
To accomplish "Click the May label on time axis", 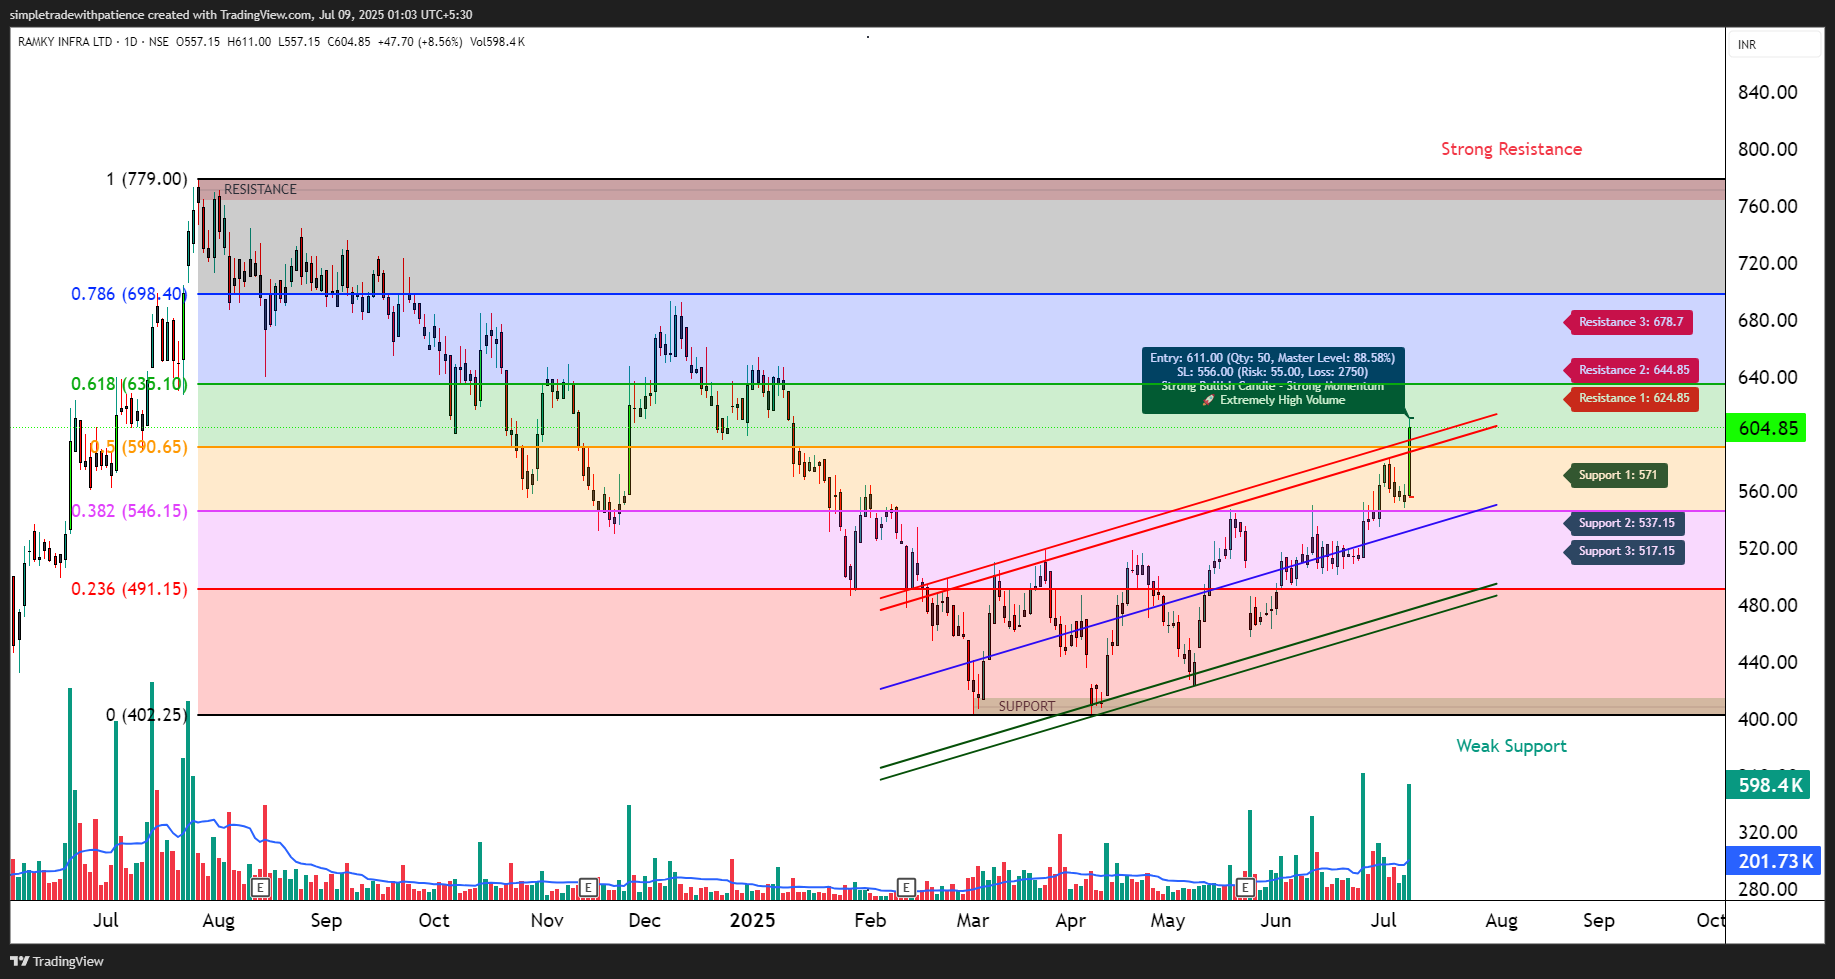I will (1167, 920).
